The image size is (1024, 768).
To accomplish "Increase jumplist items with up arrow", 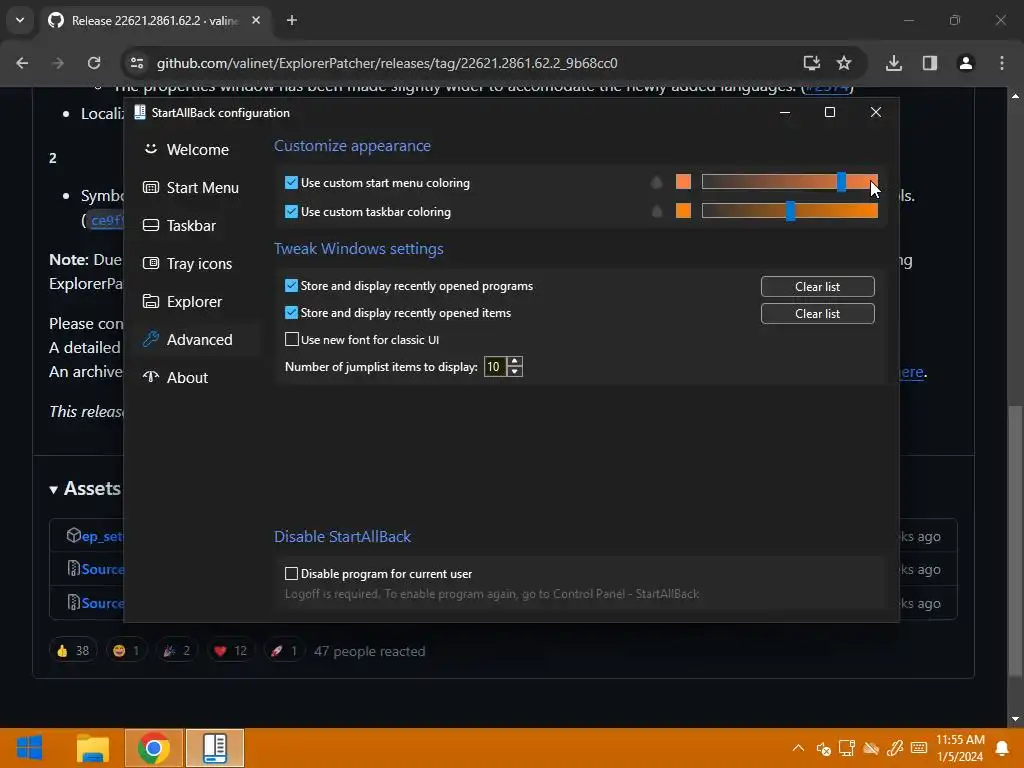I will (x=515, y=362).
